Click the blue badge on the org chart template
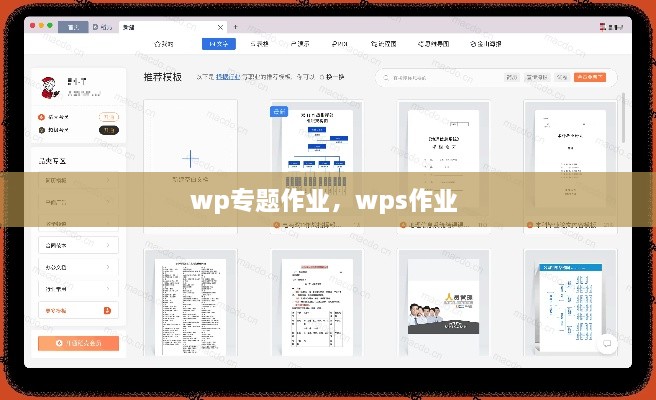The width and height of the screenshot is (656, 400). pos(279,112)
